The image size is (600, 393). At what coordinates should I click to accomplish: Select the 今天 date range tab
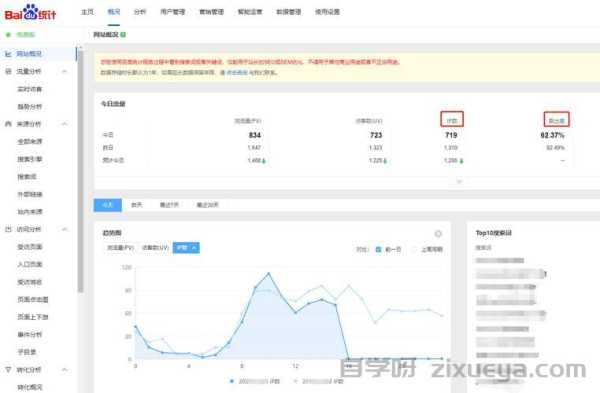click(108, 205)
